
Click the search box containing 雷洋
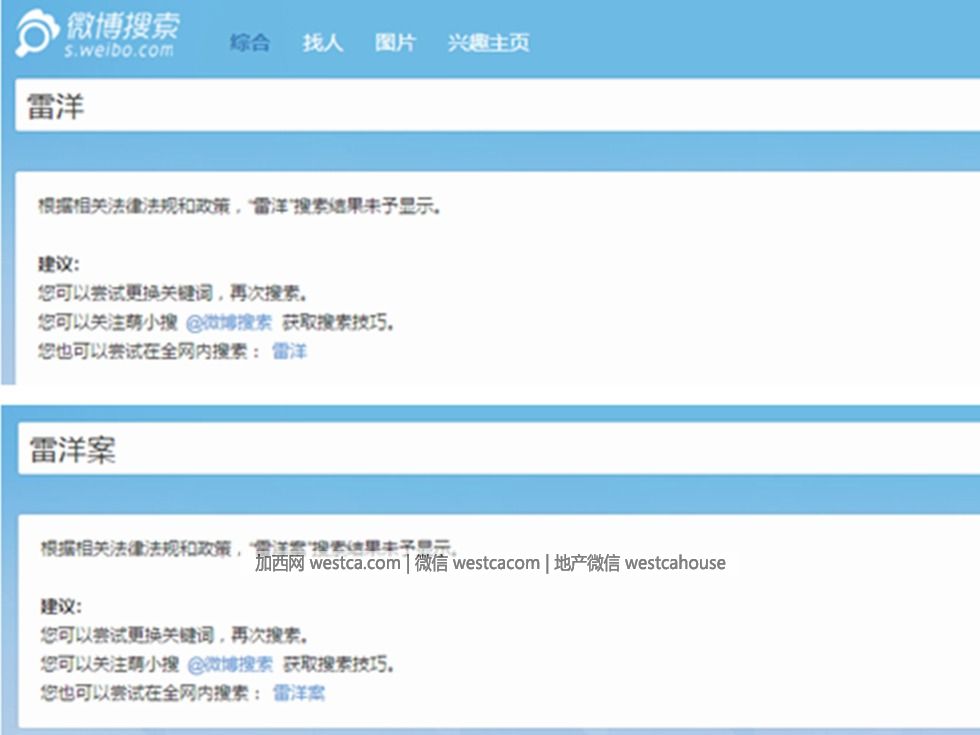tap(498, 106)
